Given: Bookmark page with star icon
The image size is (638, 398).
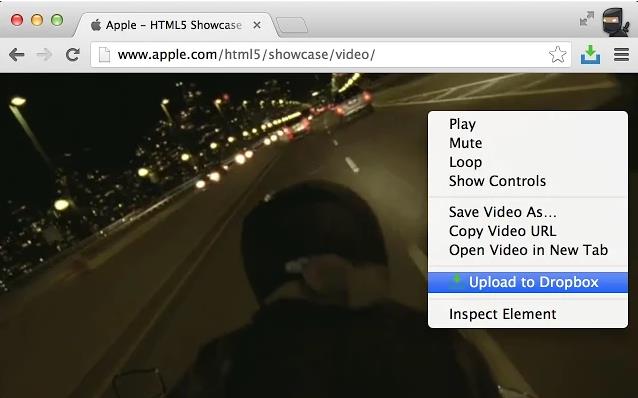Looking at the screenshot, I should coord(557,55).
